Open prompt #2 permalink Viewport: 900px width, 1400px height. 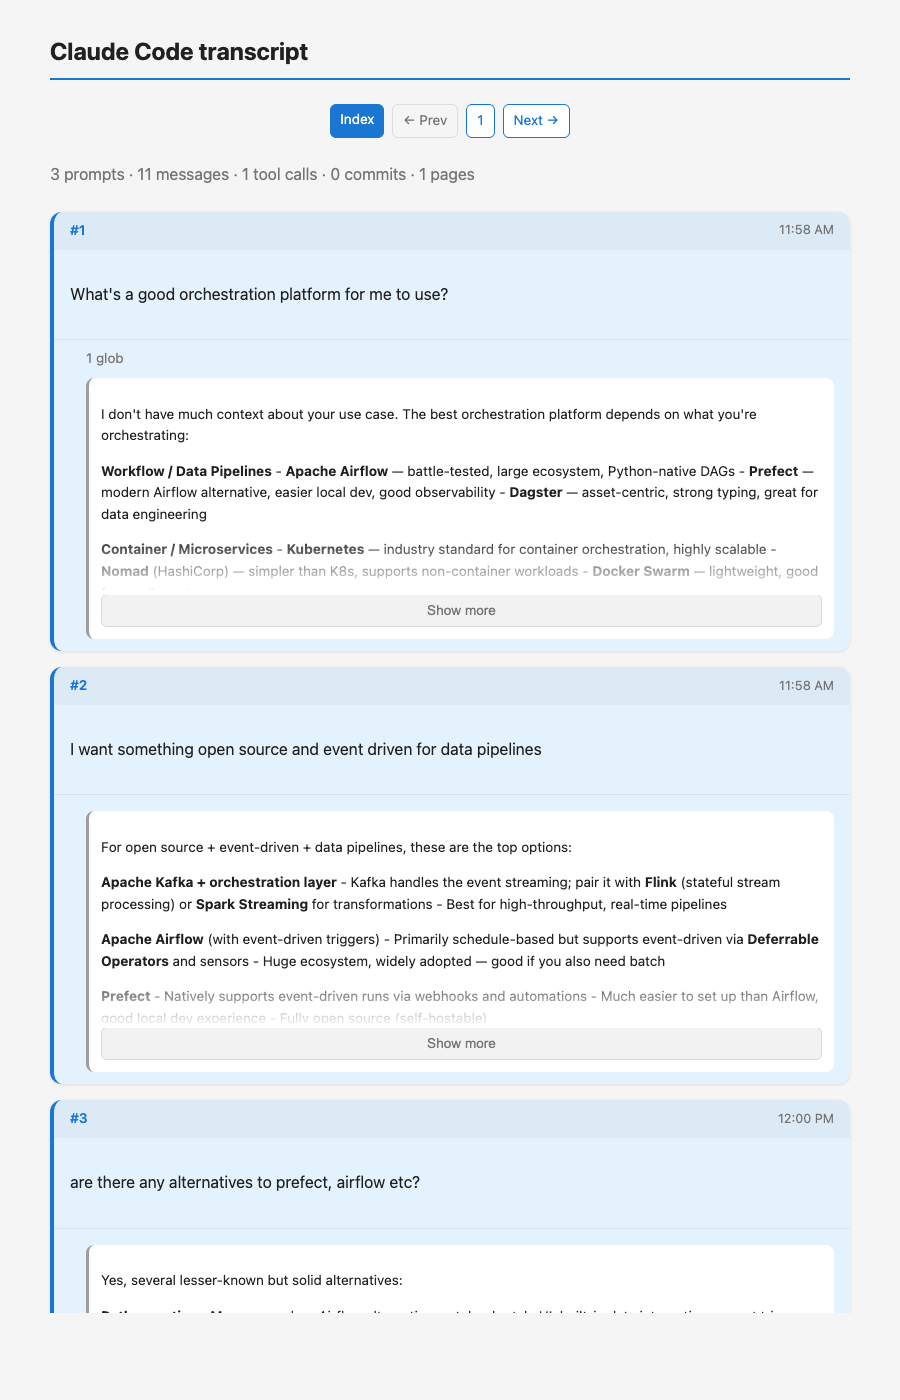pos(78,685)
